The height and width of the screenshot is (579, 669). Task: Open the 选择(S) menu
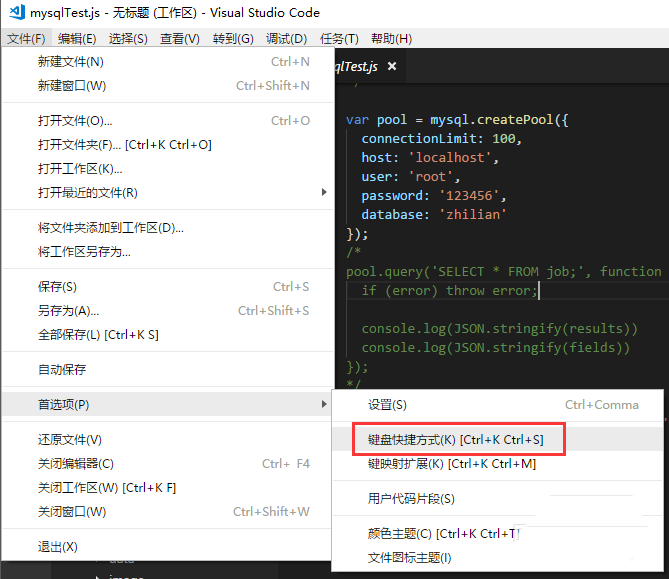pos(128,39)
